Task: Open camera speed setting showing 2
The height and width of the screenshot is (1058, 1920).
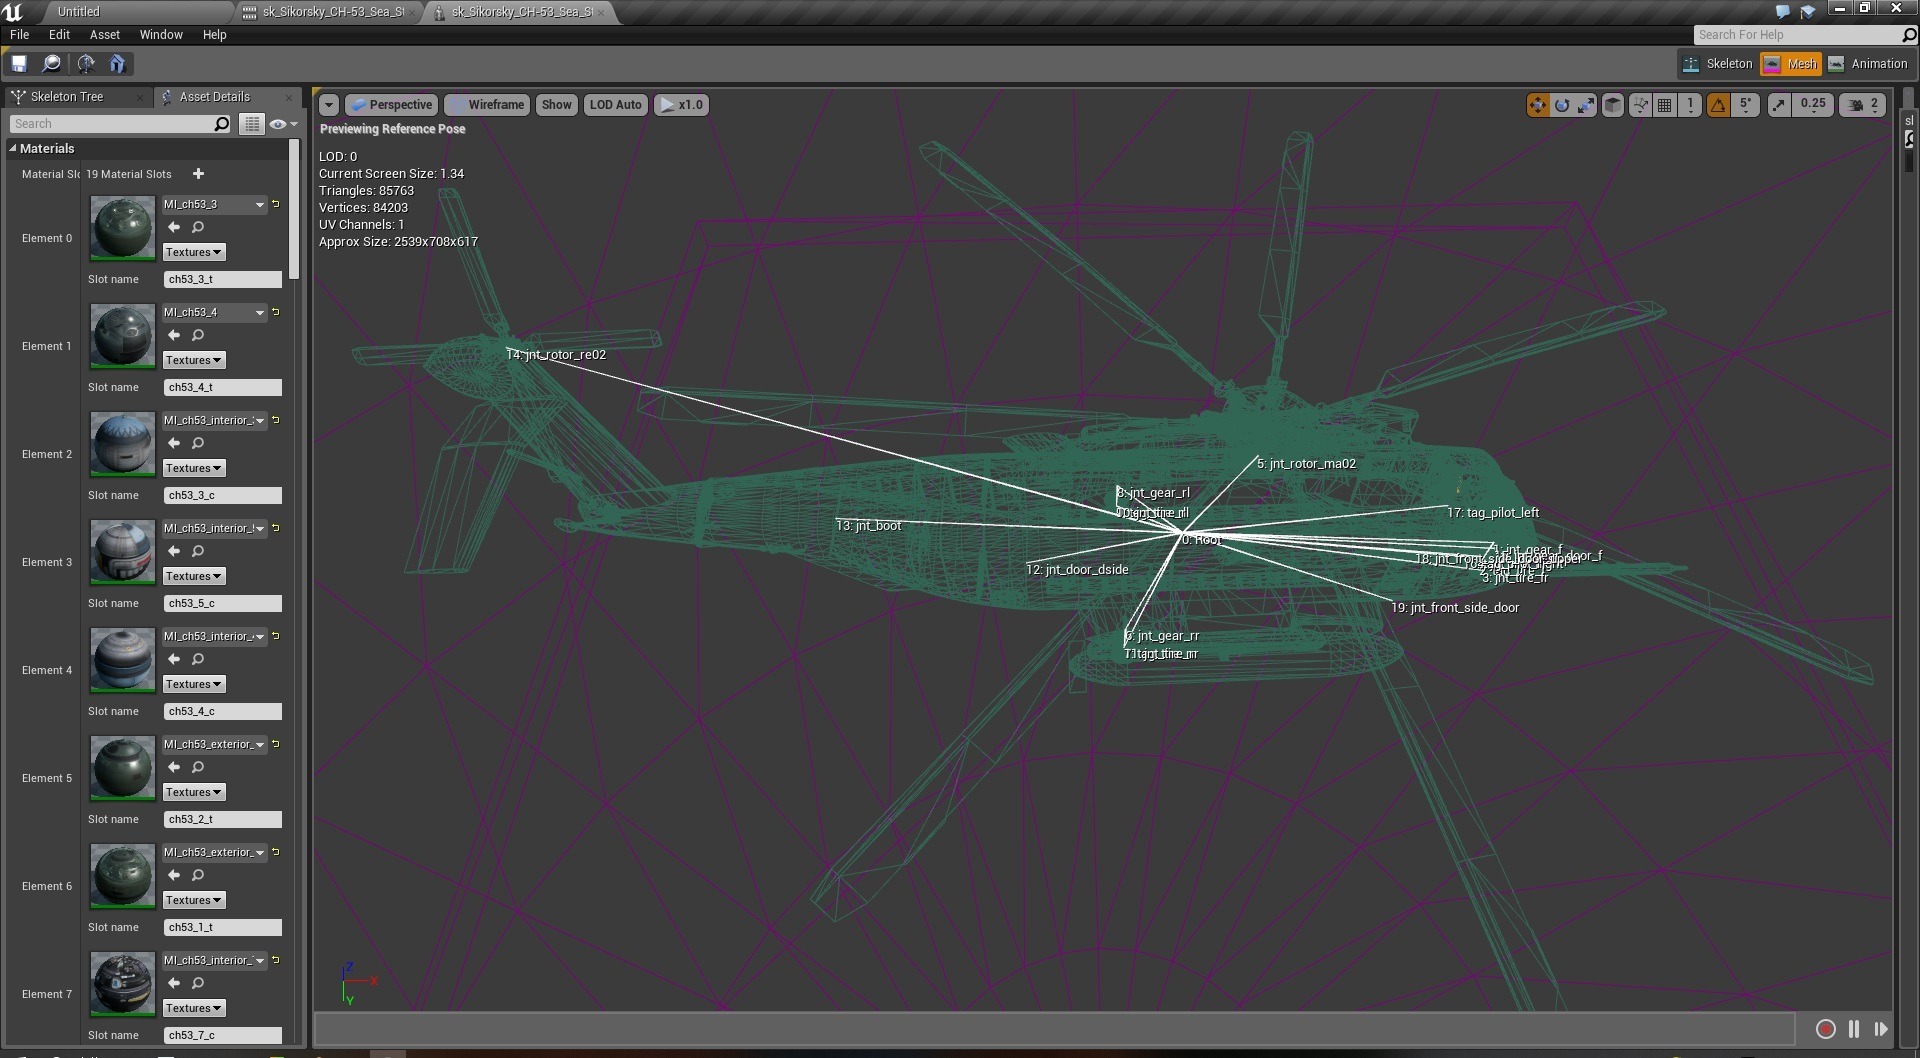Action: click(1864, 105)
